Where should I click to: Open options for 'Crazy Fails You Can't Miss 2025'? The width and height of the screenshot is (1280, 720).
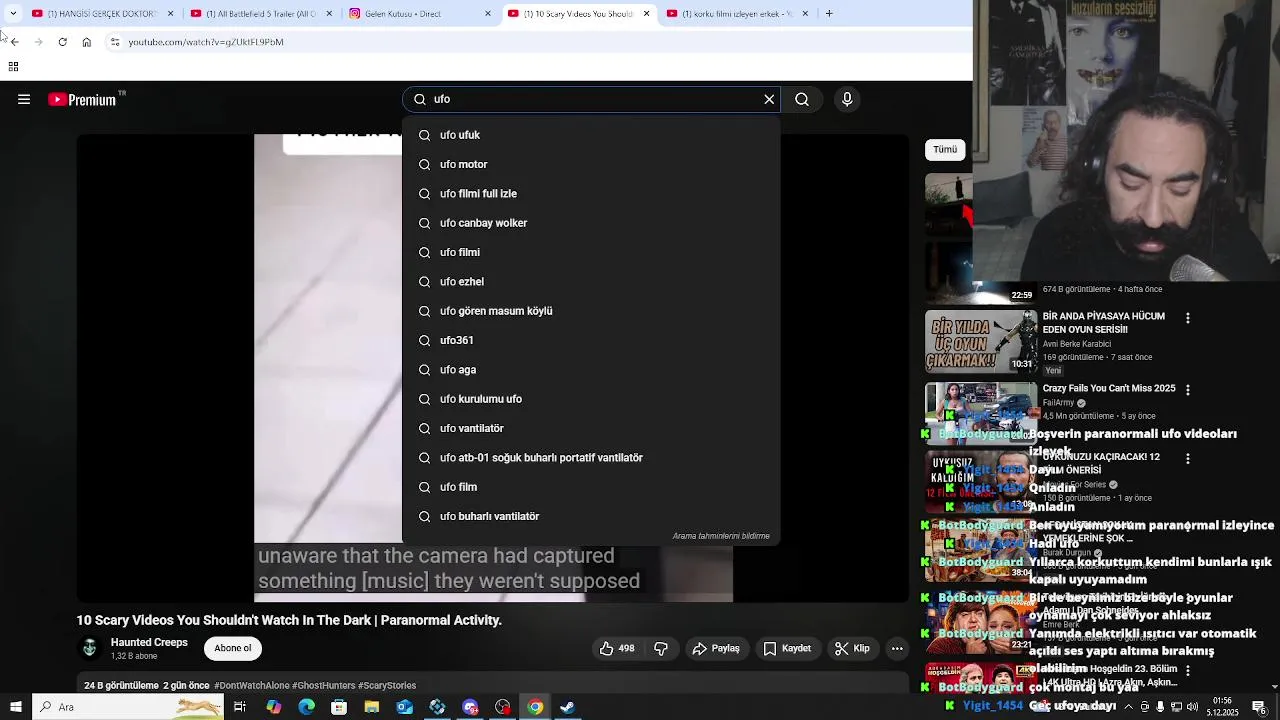click(x=1188, y=390)
